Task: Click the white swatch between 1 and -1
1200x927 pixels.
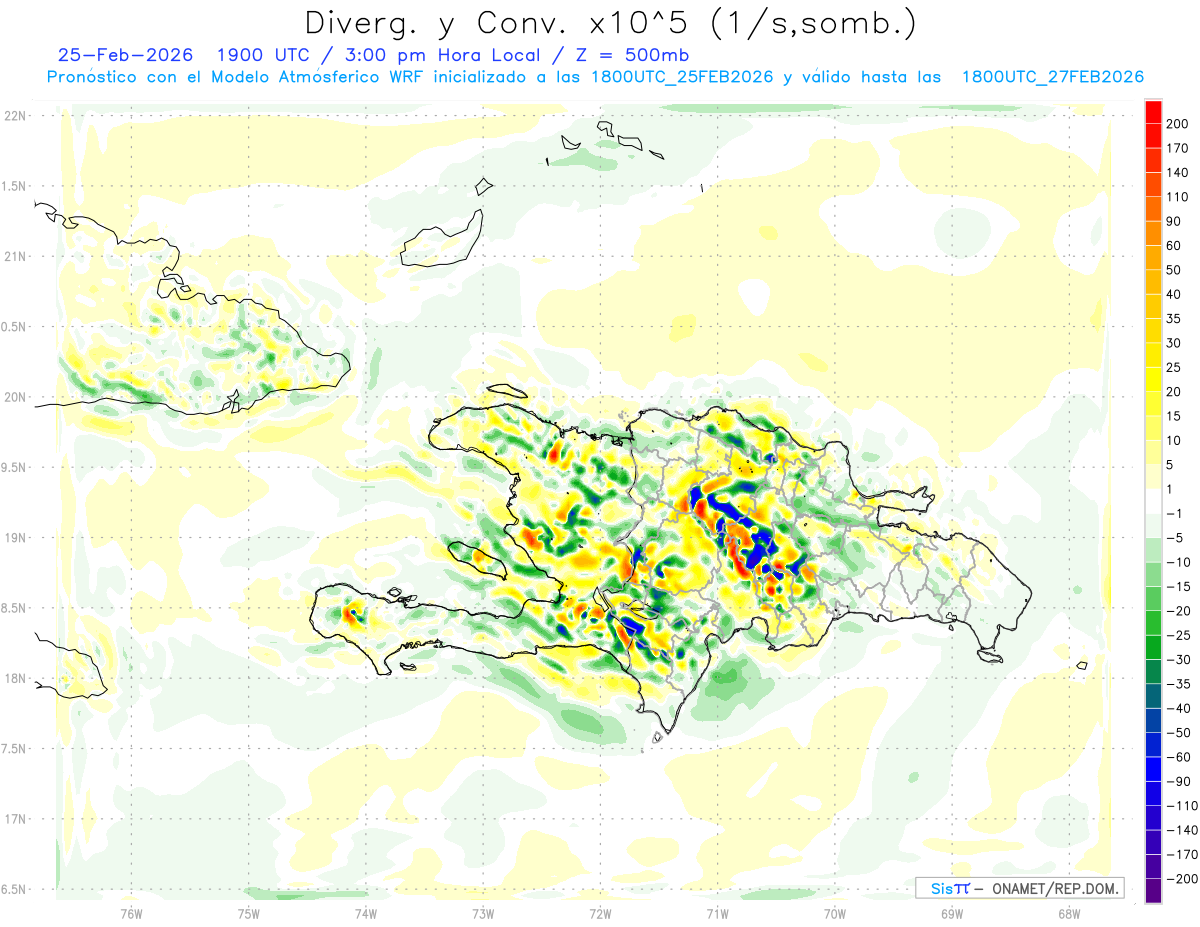Action: (1153, 501)
